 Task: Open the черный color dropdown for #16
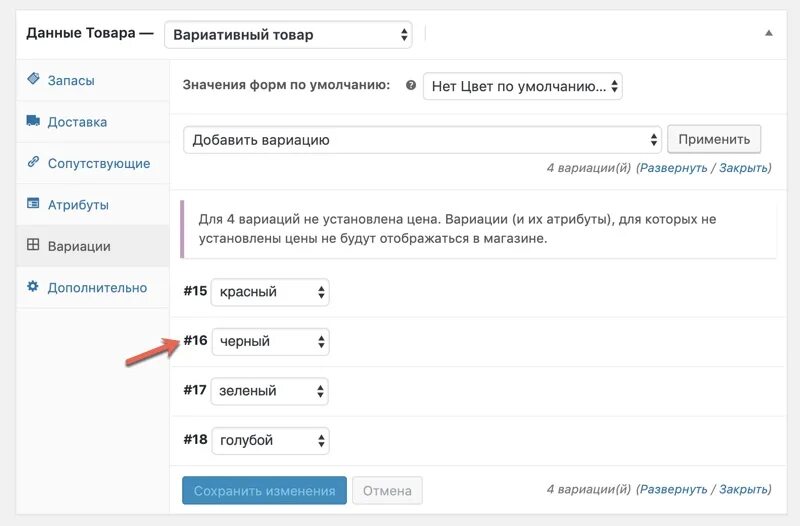[270, 341]
